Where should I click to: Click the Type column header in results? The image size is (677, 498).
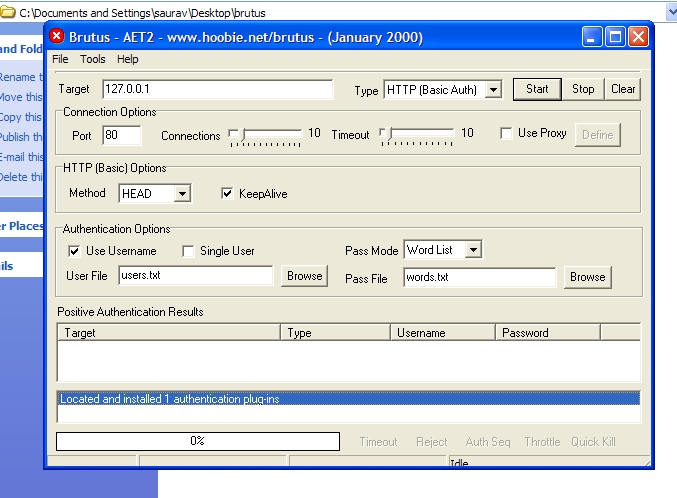pos(335,333)
